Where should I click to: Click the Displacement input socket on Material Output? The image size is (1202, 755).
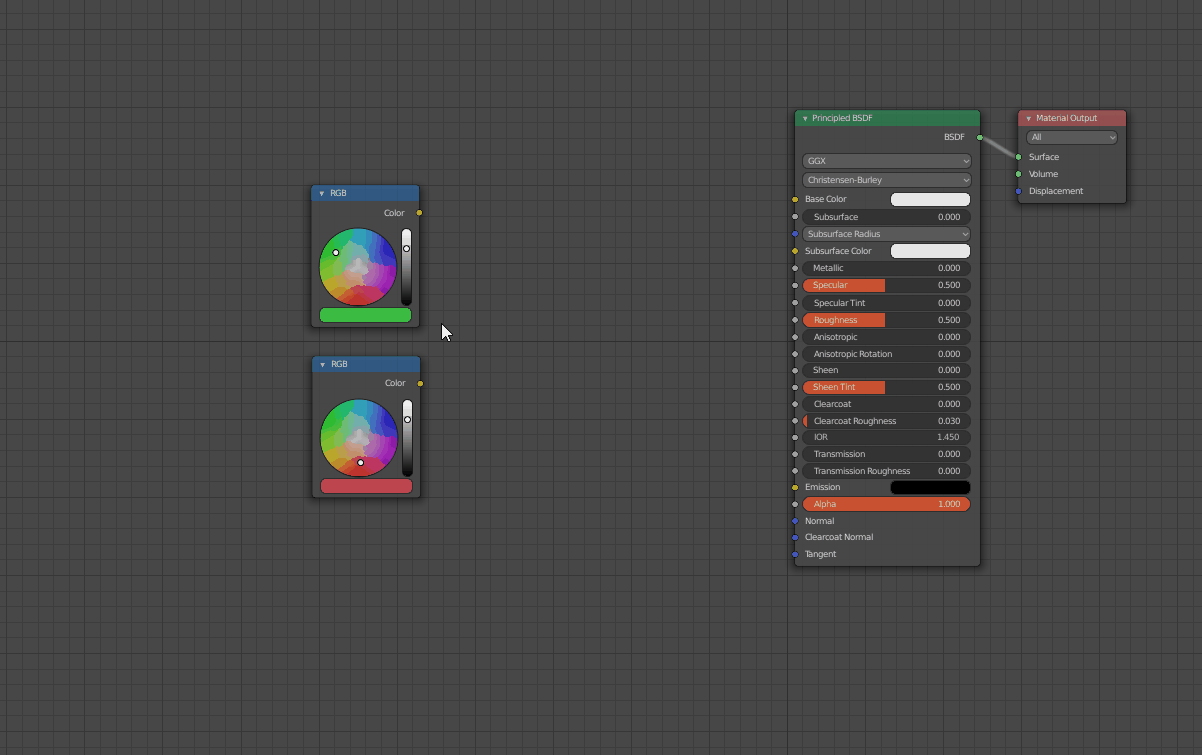tap(1020, 191)
